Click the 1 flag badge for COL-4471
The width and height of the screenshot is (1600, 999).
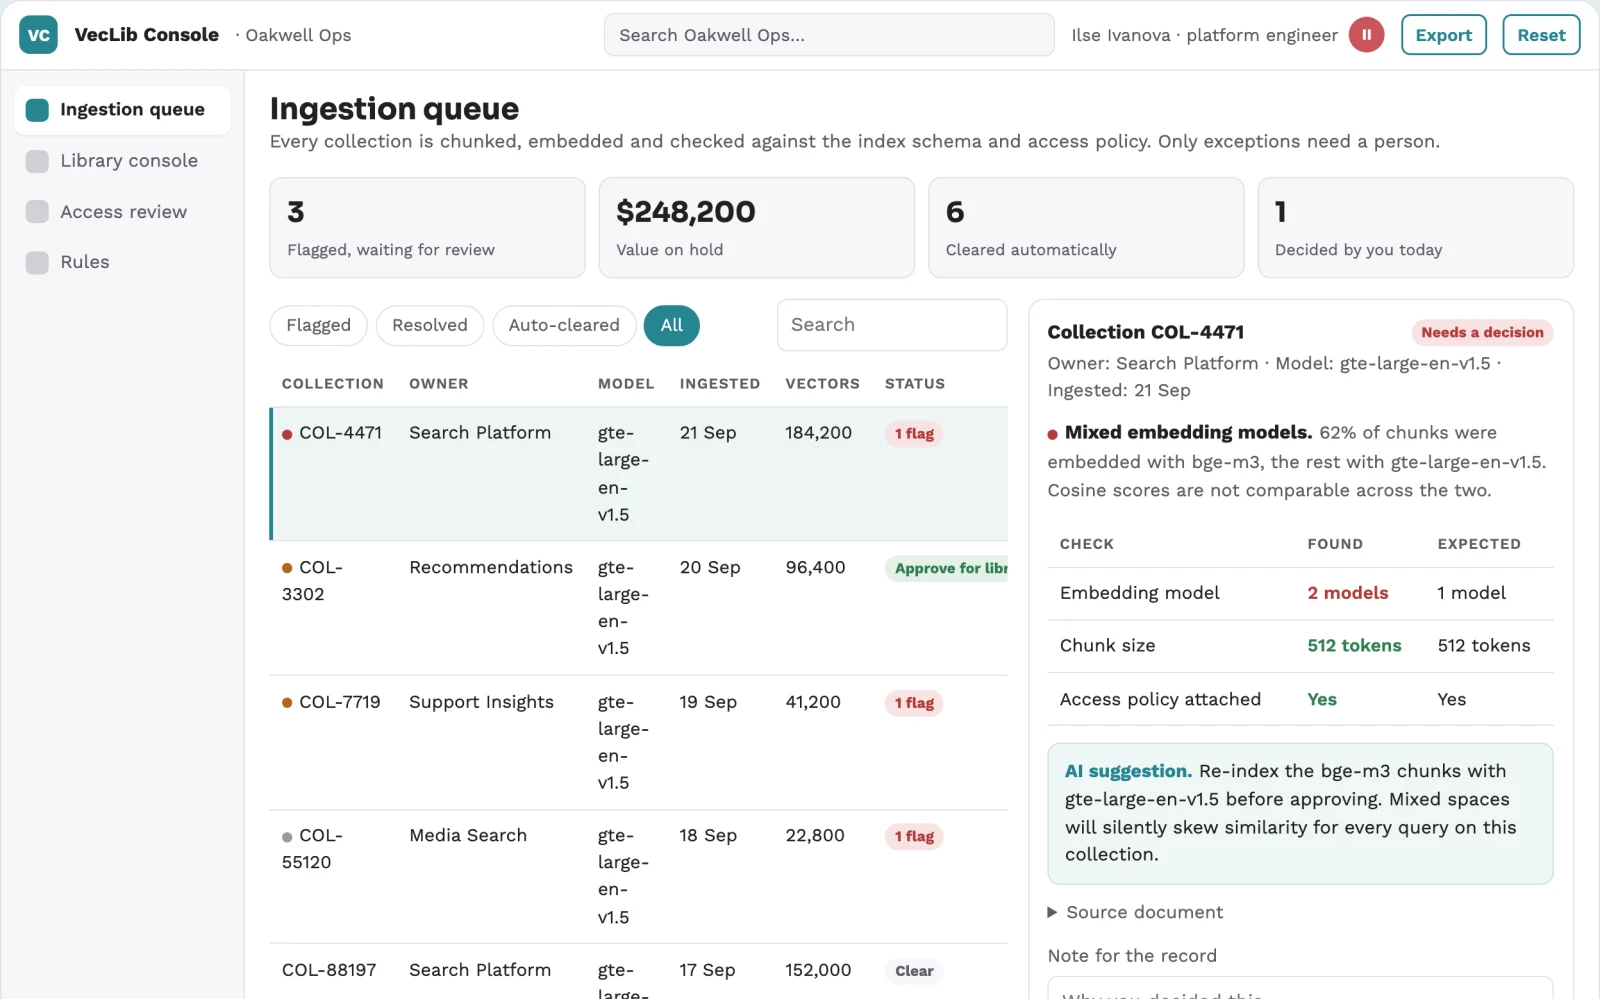914,434
